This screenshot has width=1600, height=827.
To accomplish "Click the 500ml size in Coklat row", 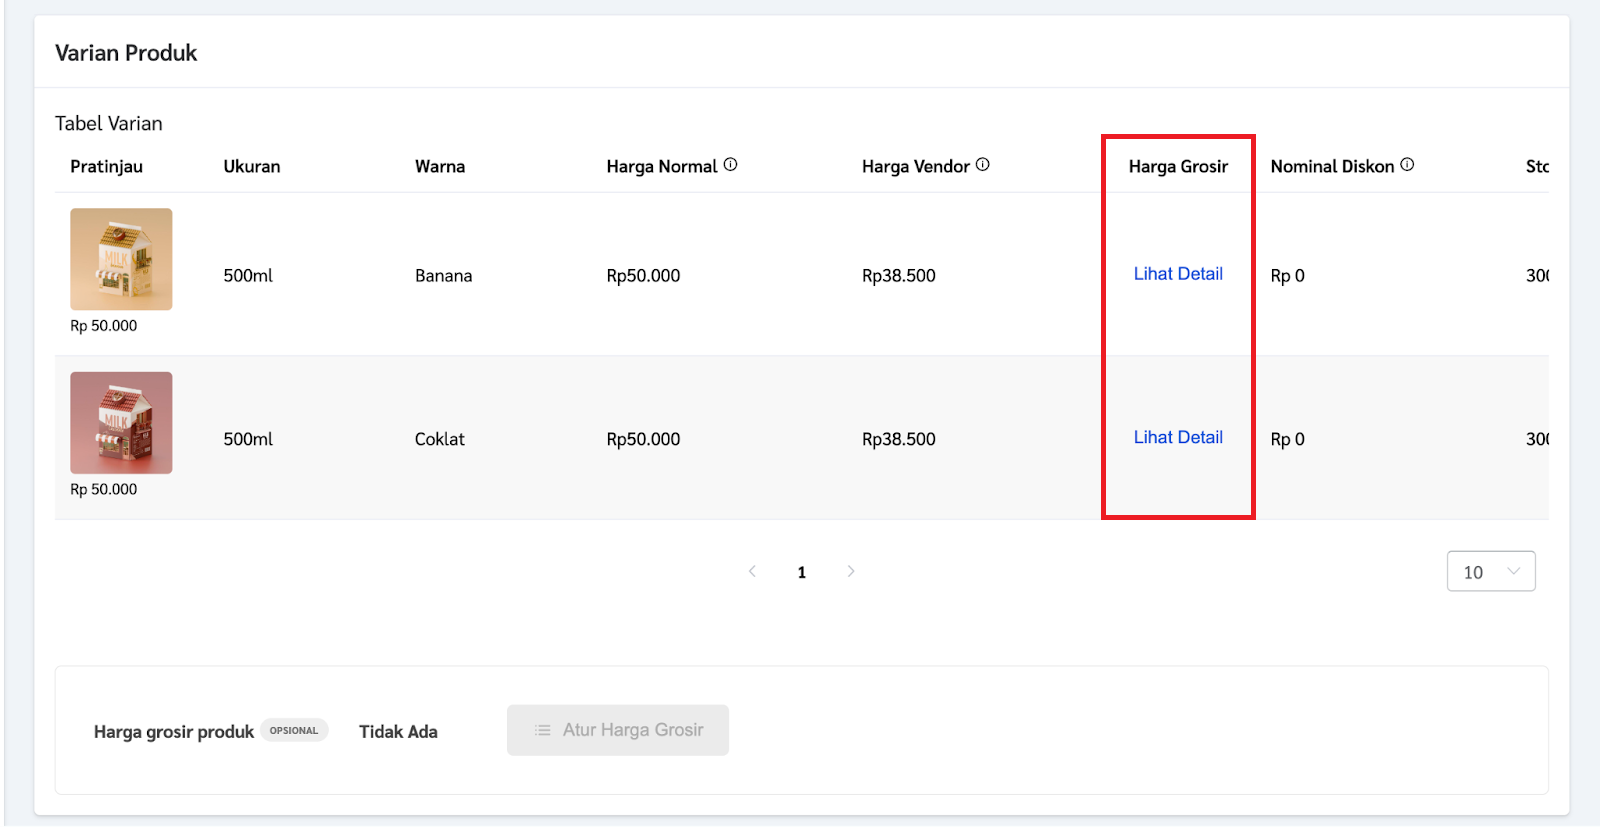I will (x=248, y=439).
